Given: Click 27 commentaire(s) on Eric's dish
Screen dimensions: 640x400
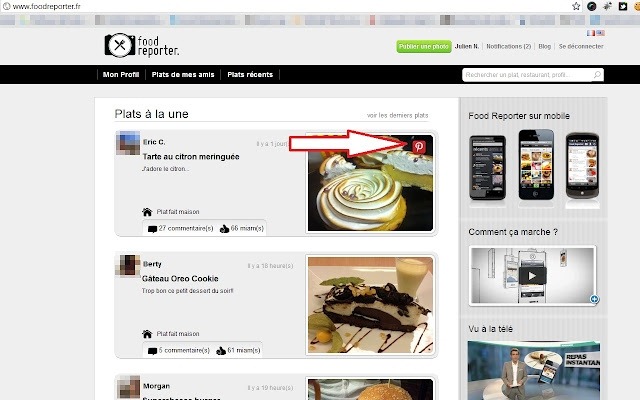Looking at the screenshot, I should (186, 229).
